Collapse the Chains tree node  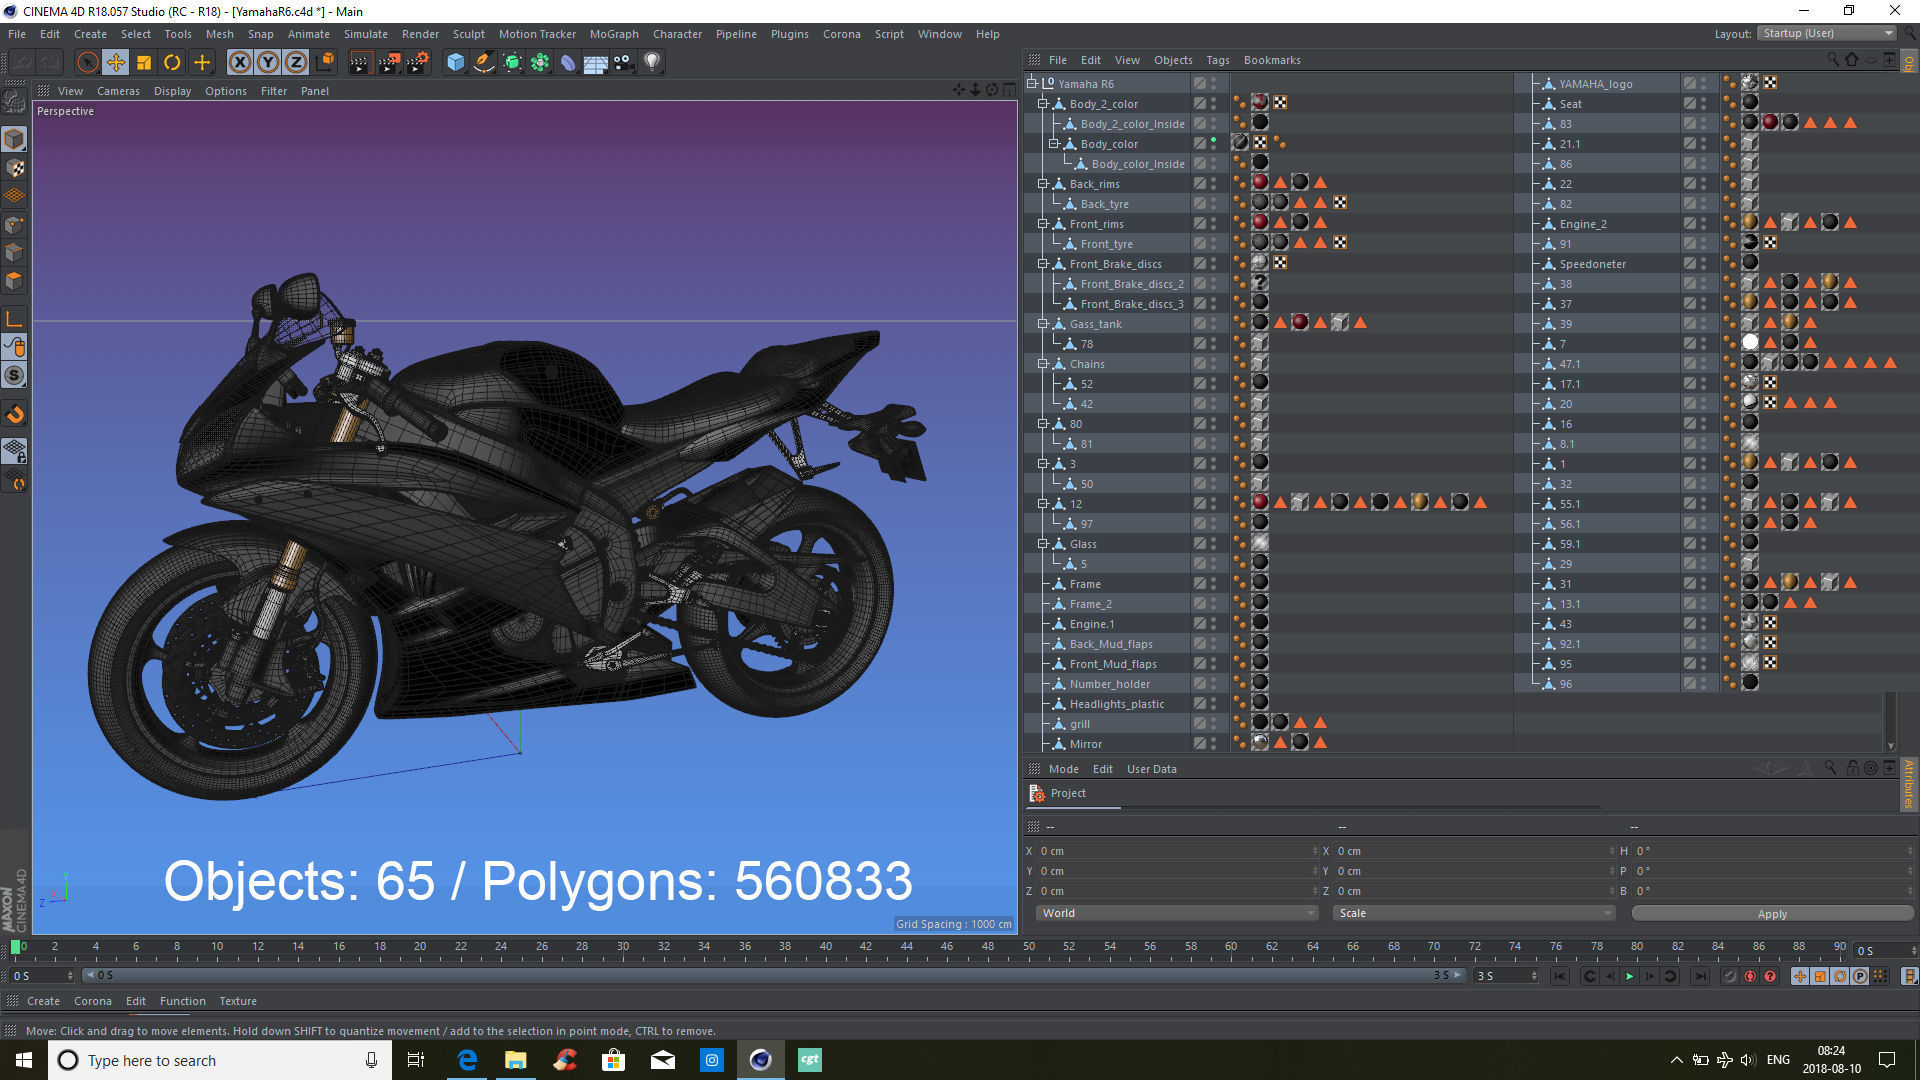pyautogui.click(x=1043, y=364)
